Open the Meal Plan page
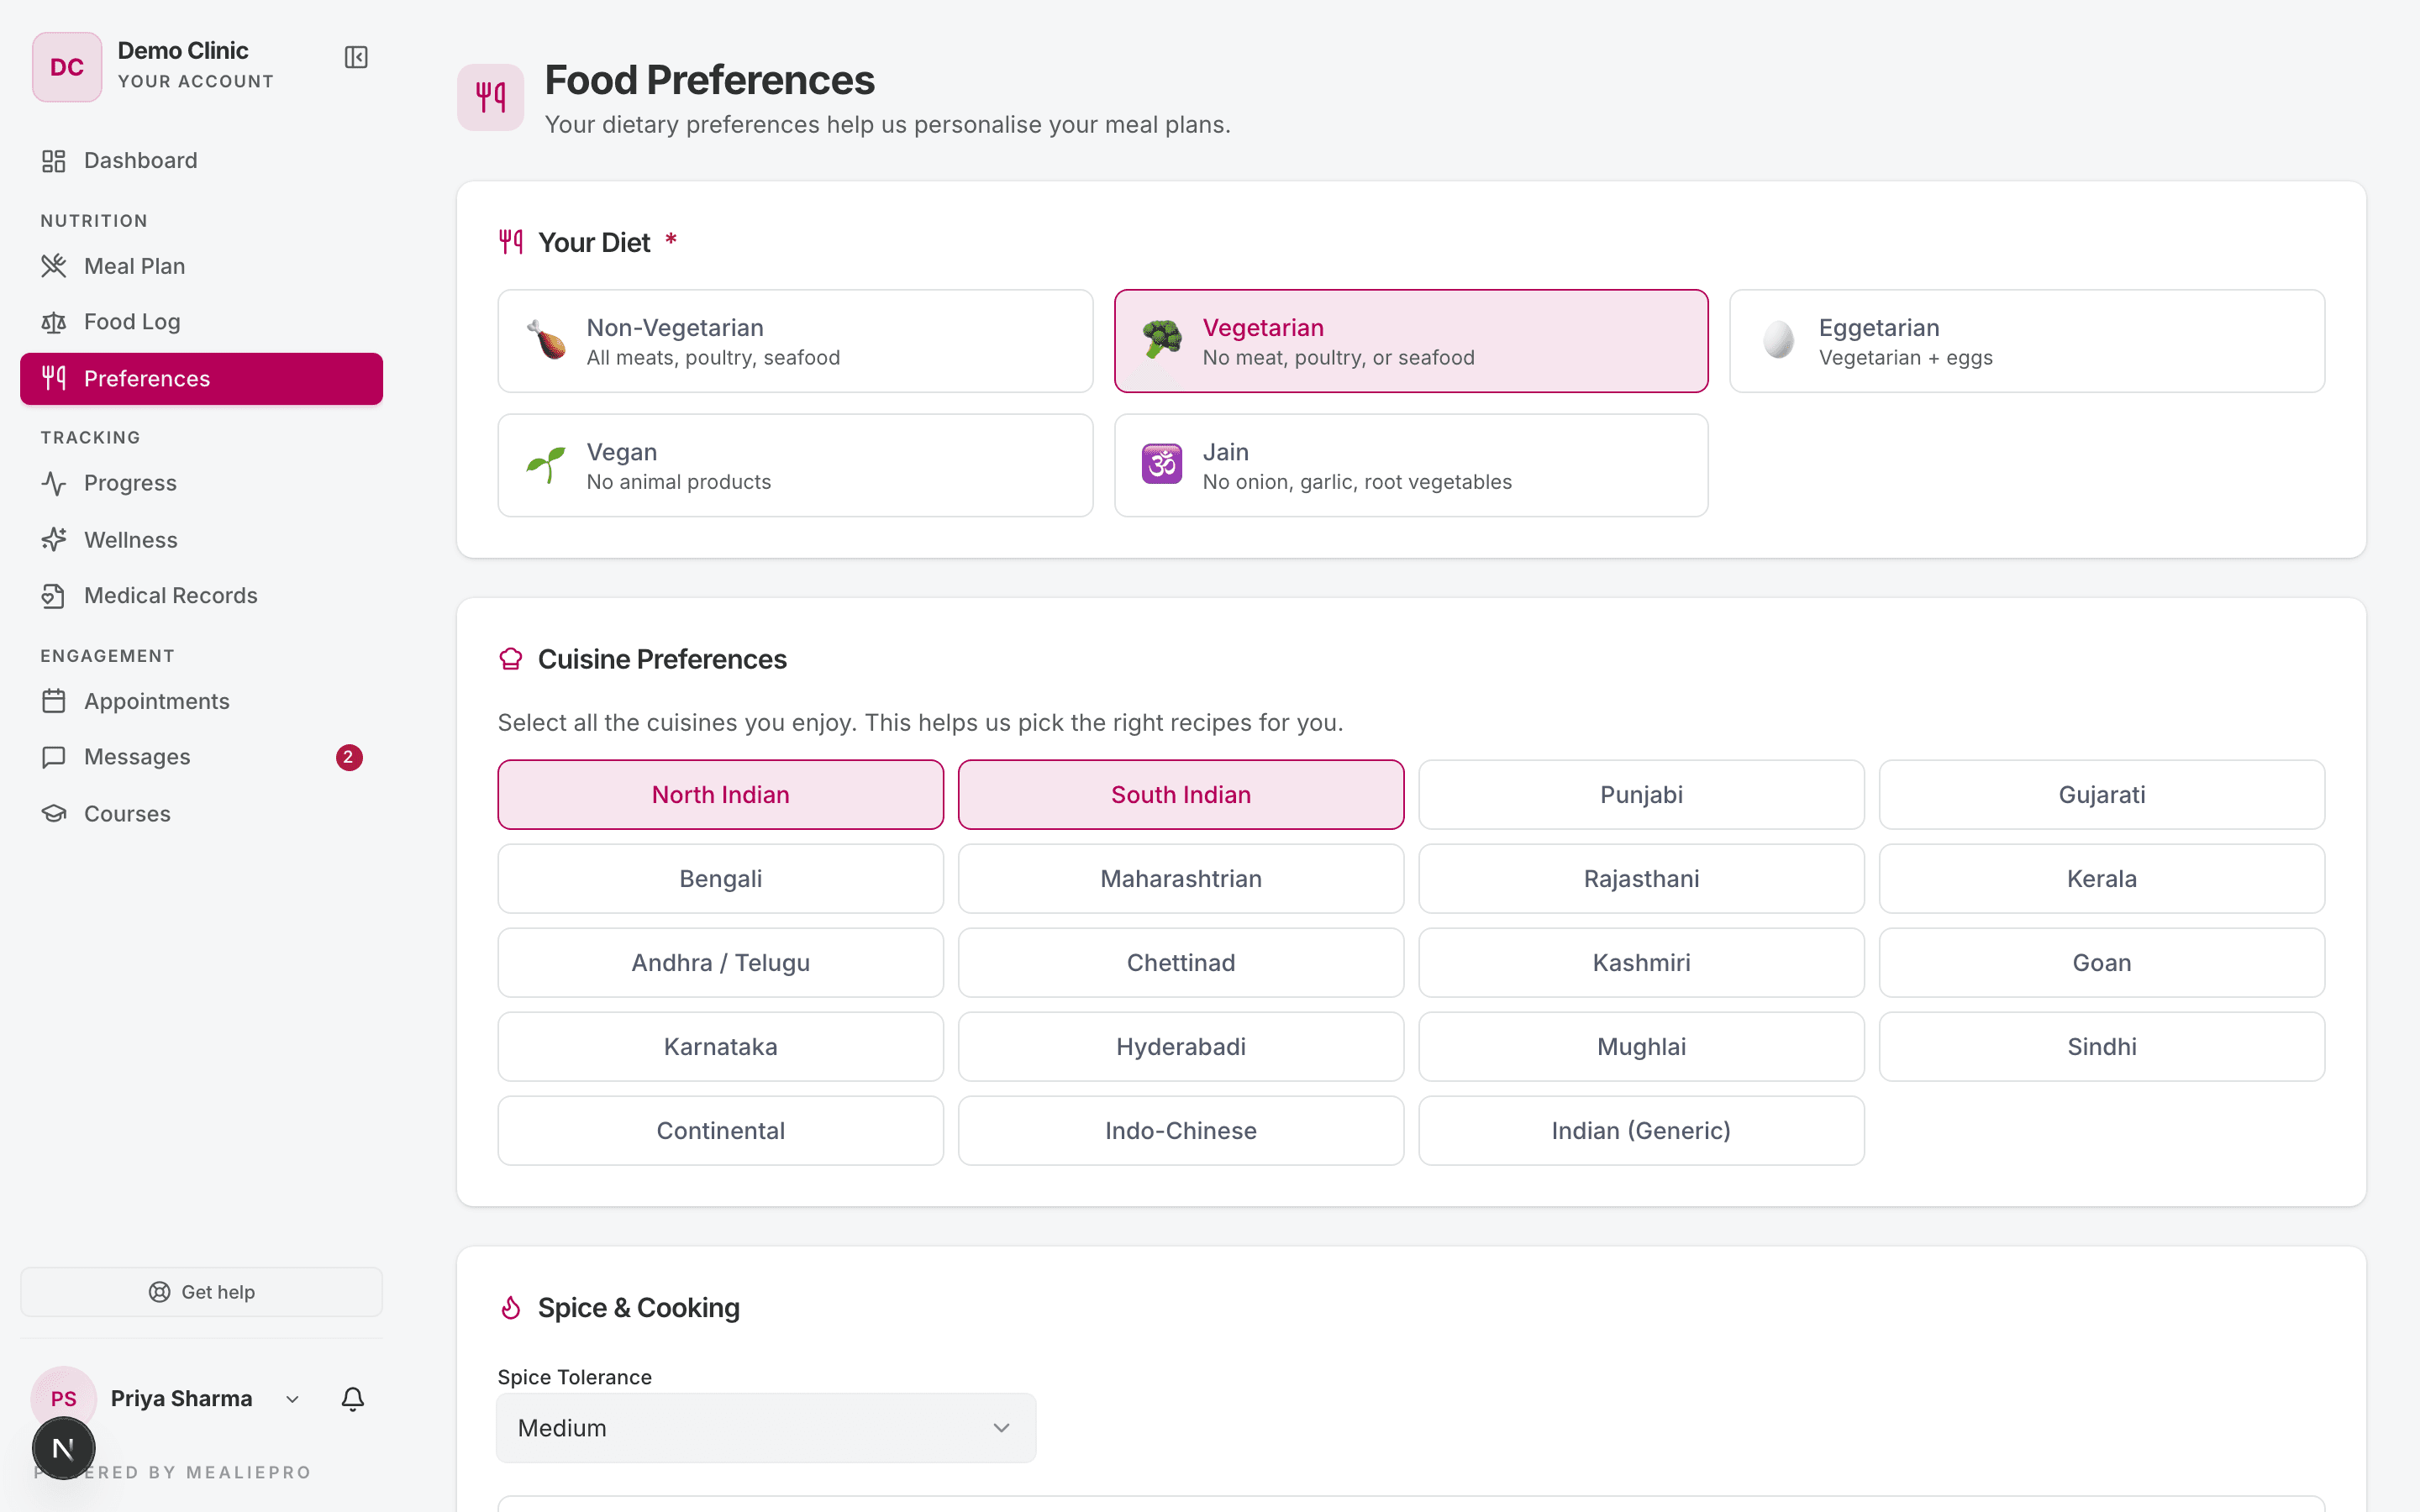Image resolution: width=2420 pixels, height=1512 pixels. tap(201, 266)
